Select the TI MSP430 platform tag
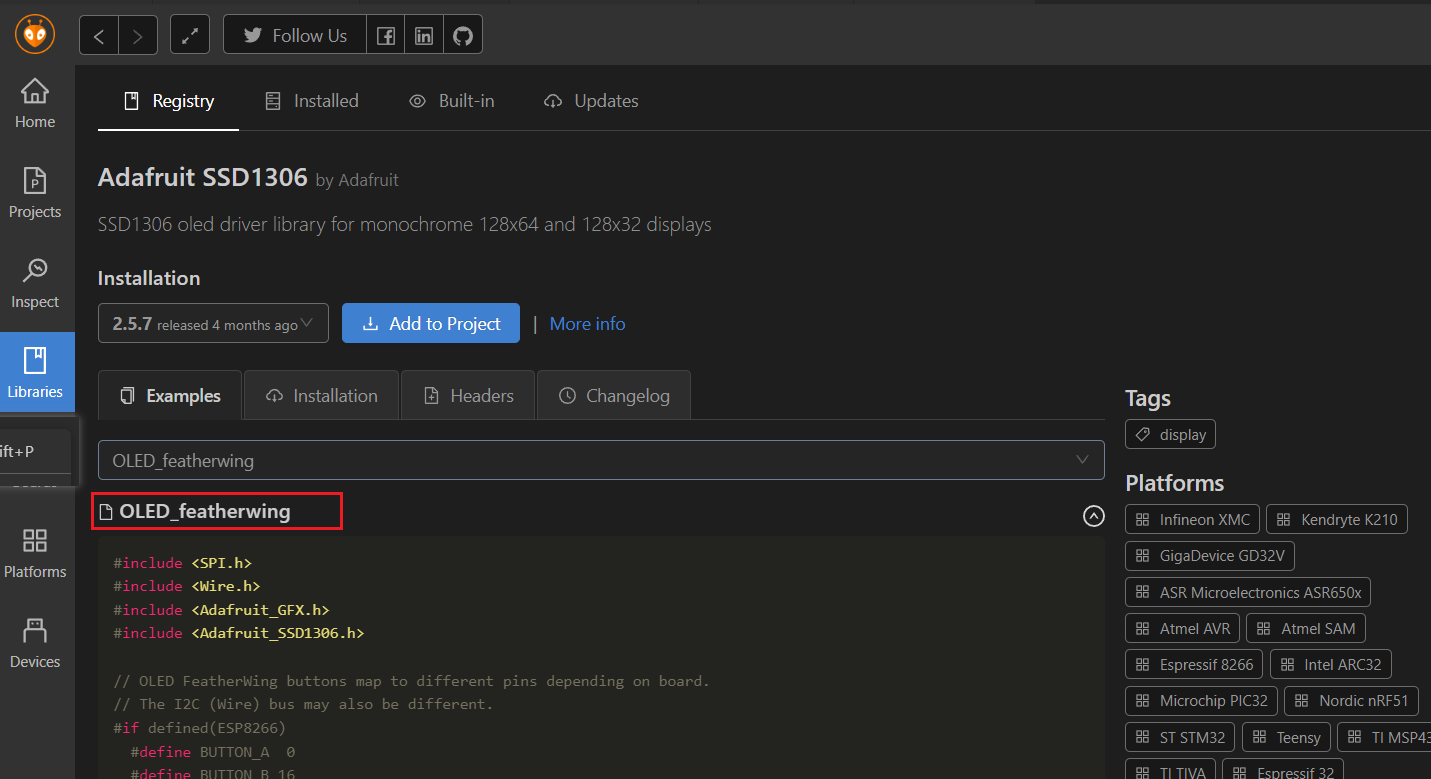 (1384, 738)
